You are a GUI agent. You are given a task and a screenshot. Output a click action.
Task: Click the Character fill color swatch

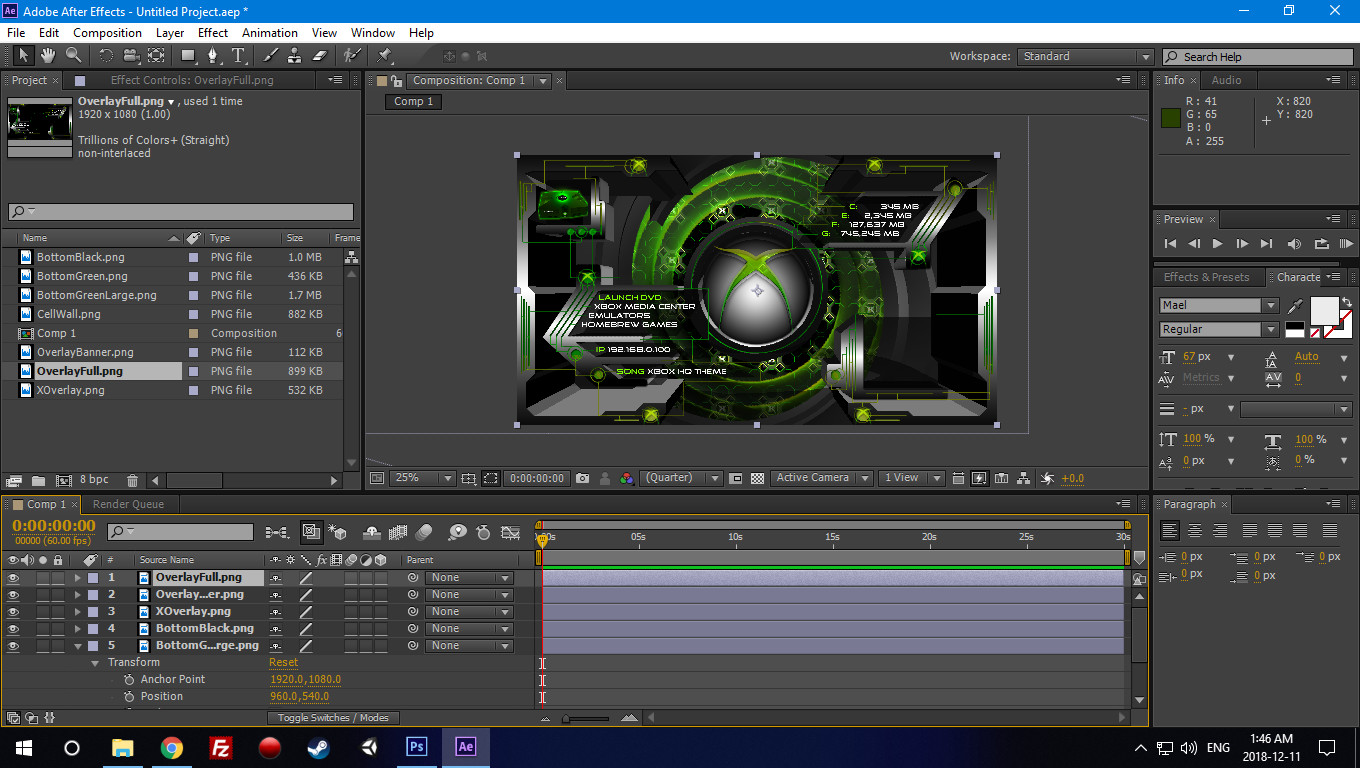(1324, 311)
